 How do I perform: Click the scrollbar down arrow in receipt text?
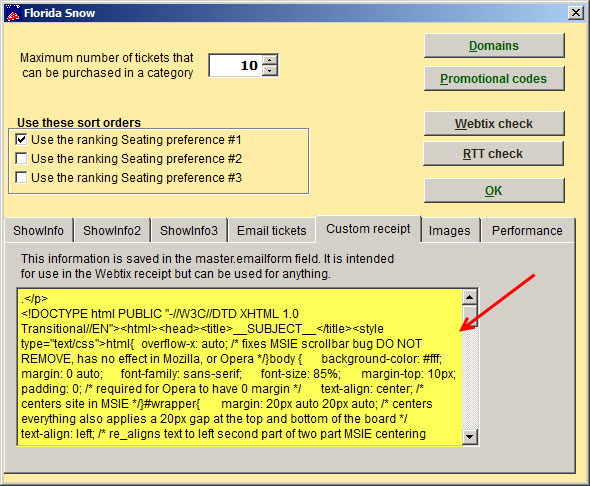click(x=469, y=437)
